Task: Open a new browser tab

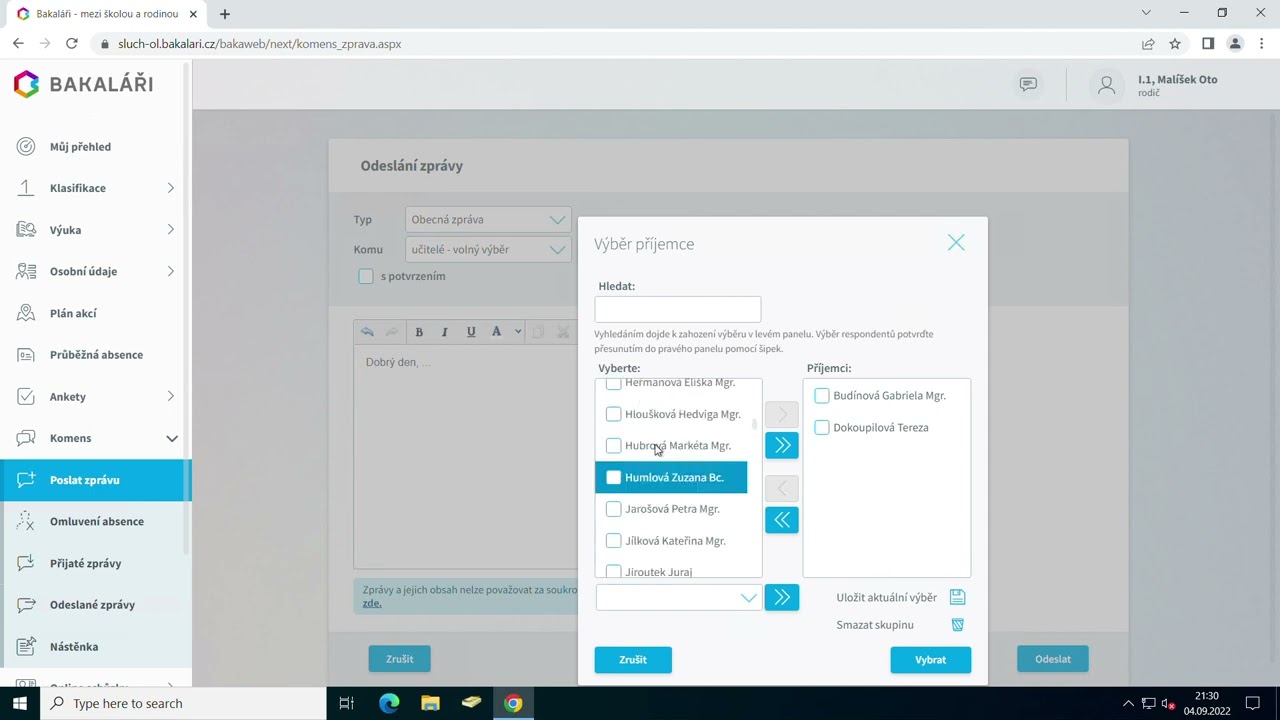Action: pos(225,14)
